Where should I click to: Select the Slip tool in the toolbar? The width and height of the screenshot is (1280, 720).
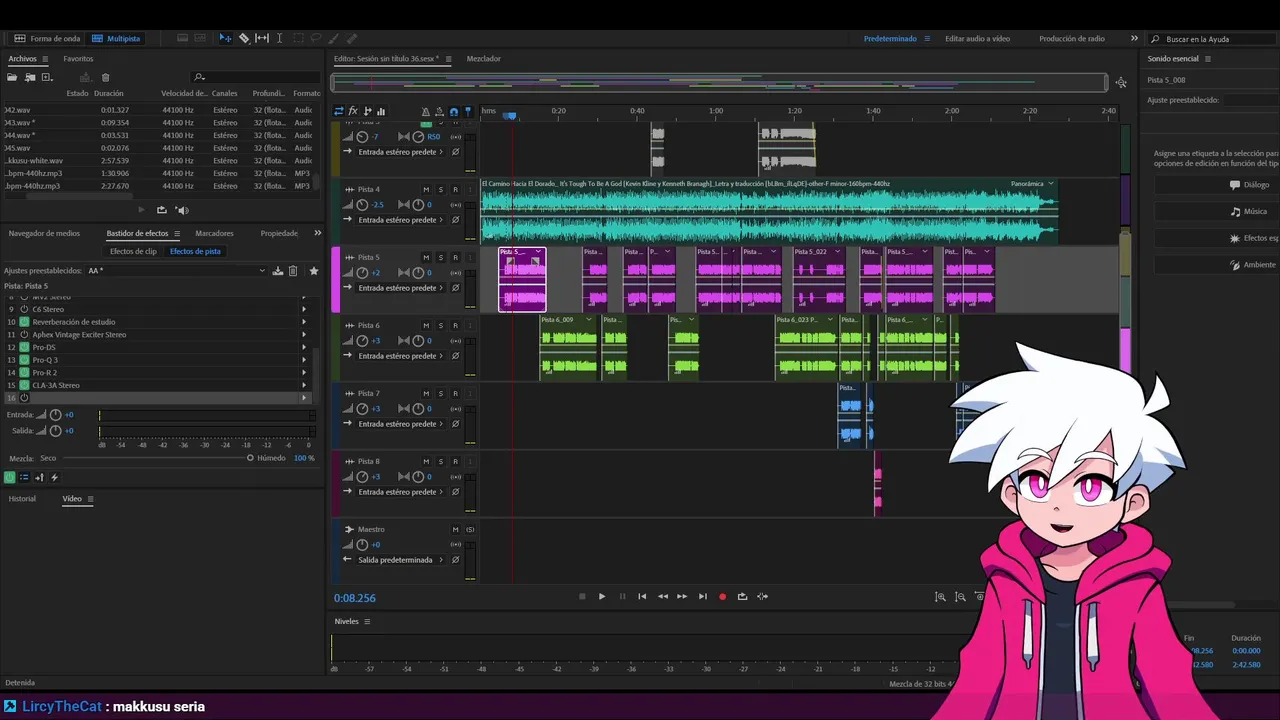tap(262, 38)
